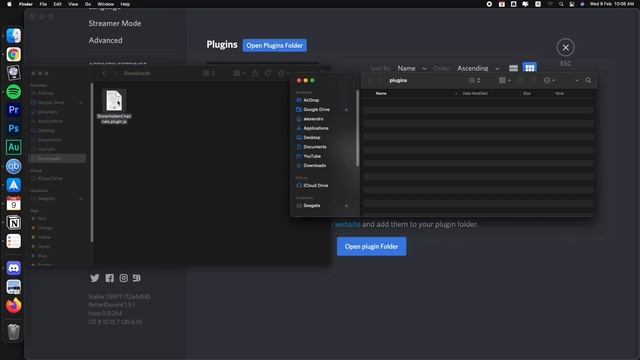Change view mode in plugins window toolbar
Image resolution: width=640 pixels, height=360 pixels.
click(x=474, y=80)
